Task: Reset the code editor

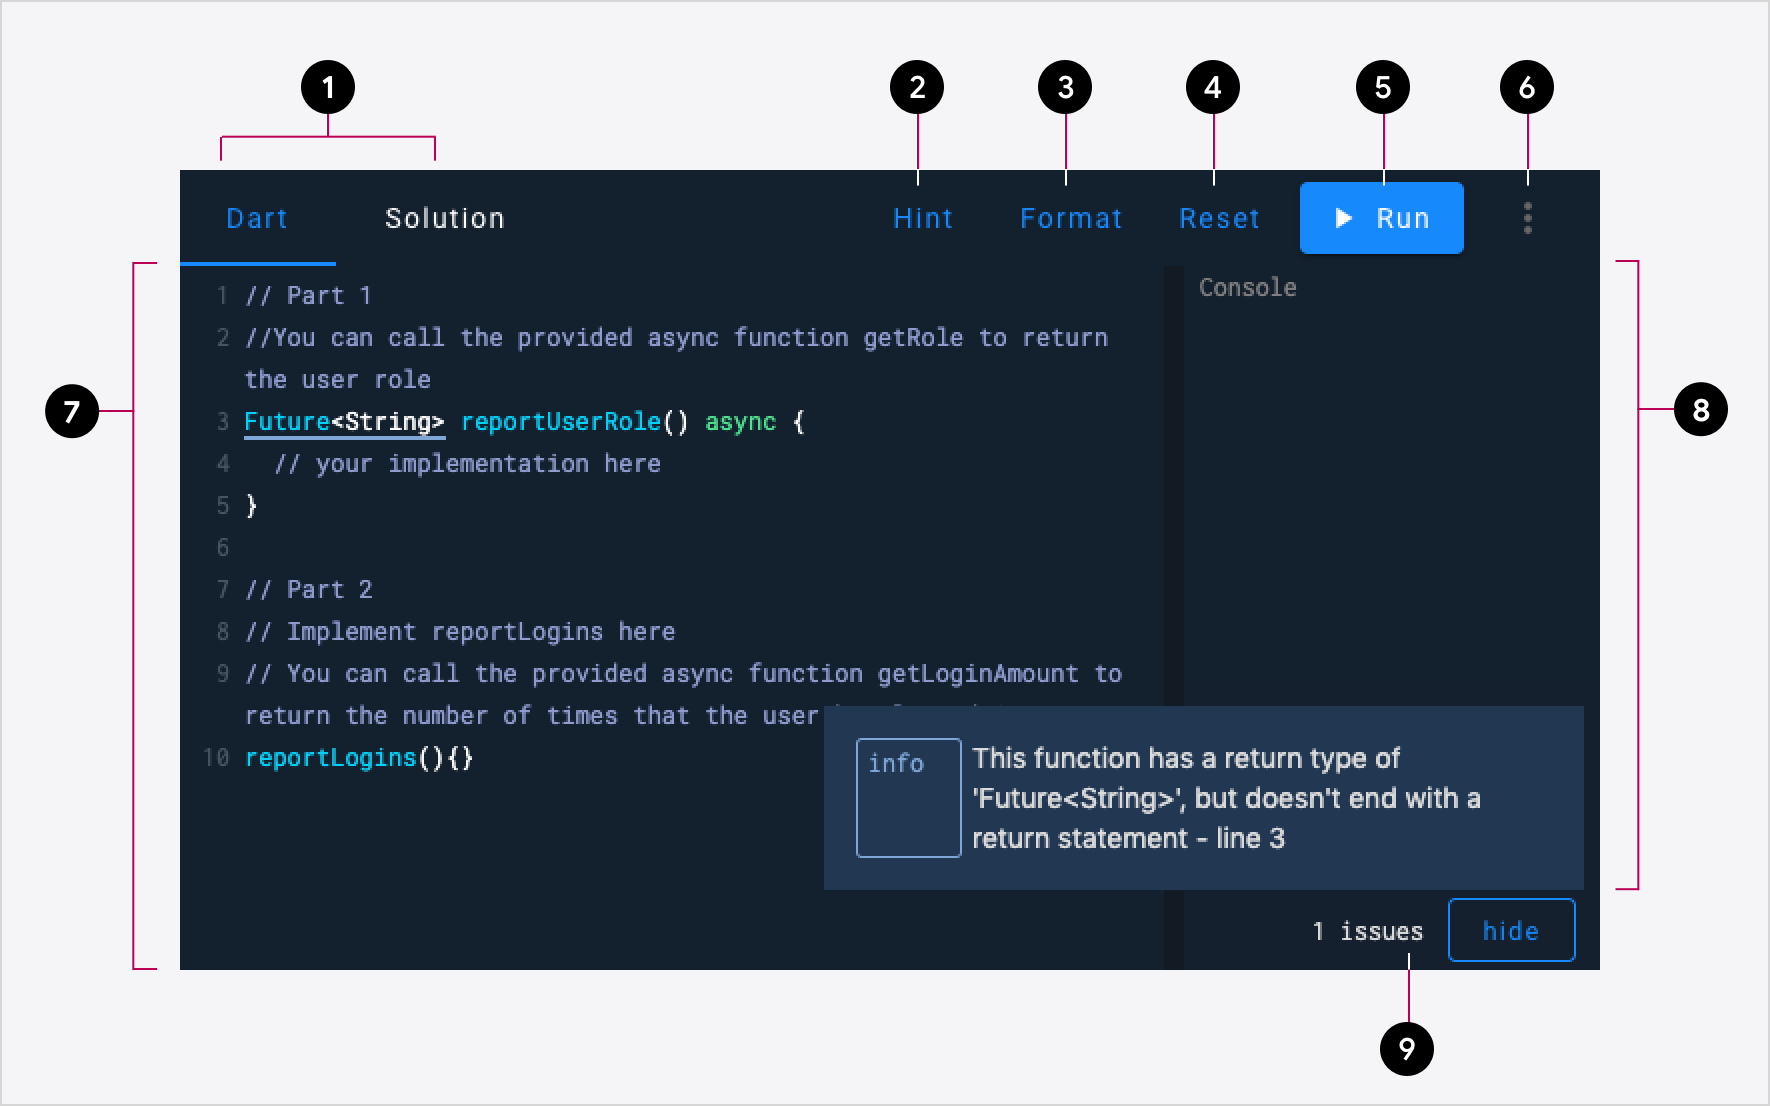Action: [x=1218, y=218]
